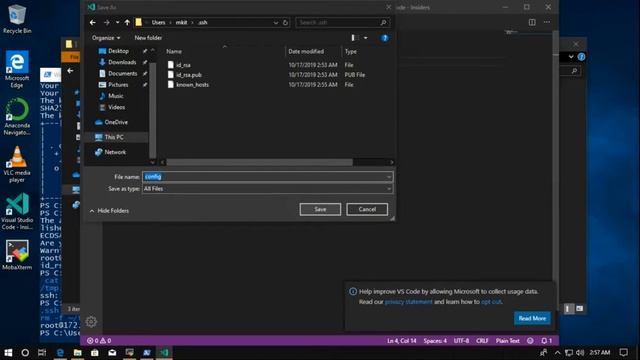Go back in Save As dialog

tap(93, 22)
